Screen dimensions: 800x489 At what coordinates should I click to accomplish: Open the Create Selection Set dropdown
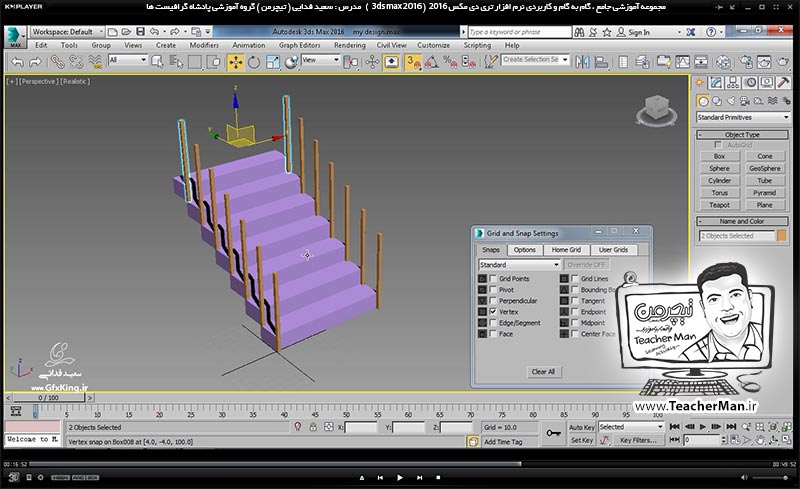tap(535, 60)
